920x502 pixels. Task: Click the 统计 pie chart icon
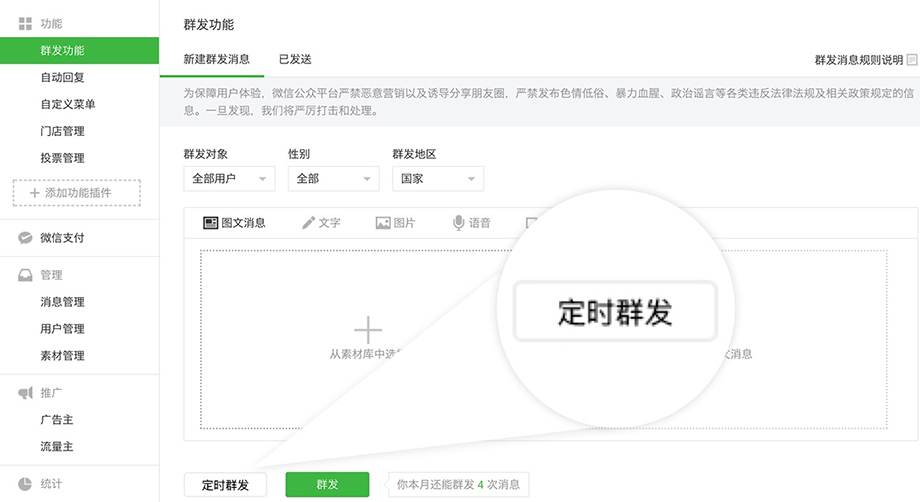click(x=25, y=484)
